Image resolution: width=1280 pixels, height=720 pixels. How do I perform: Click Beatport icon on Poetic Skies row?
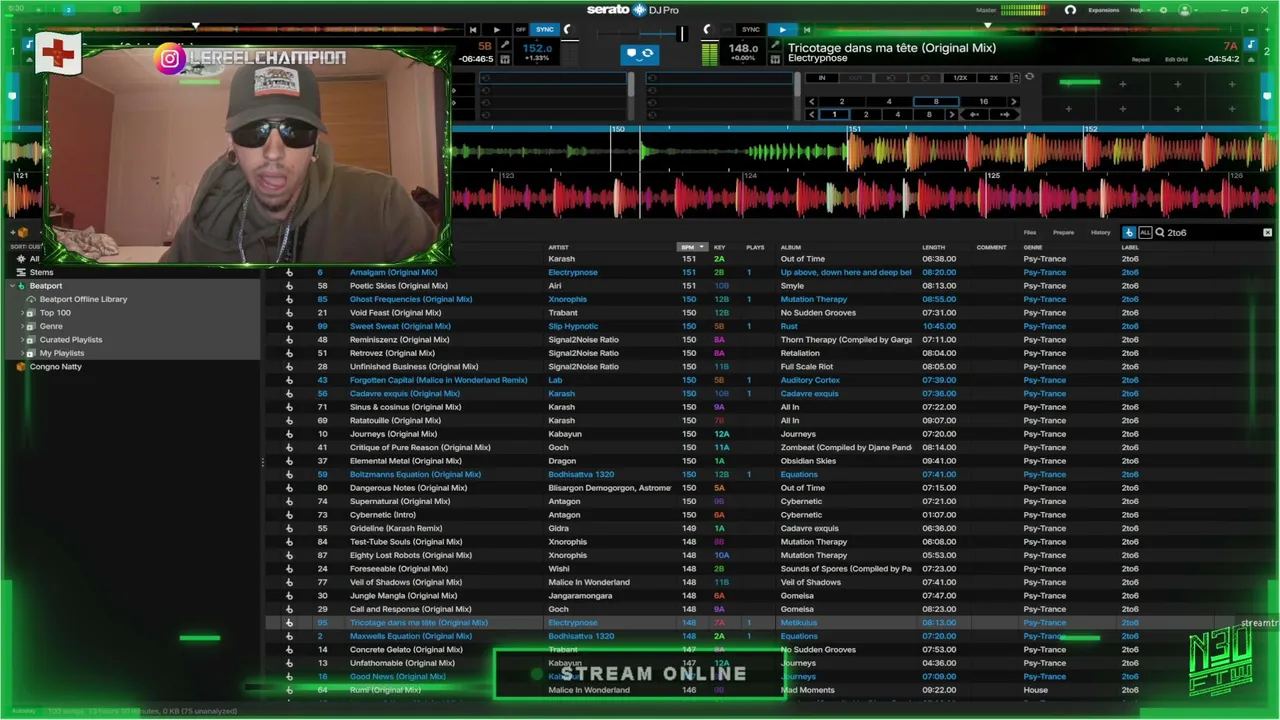(289, 286)
